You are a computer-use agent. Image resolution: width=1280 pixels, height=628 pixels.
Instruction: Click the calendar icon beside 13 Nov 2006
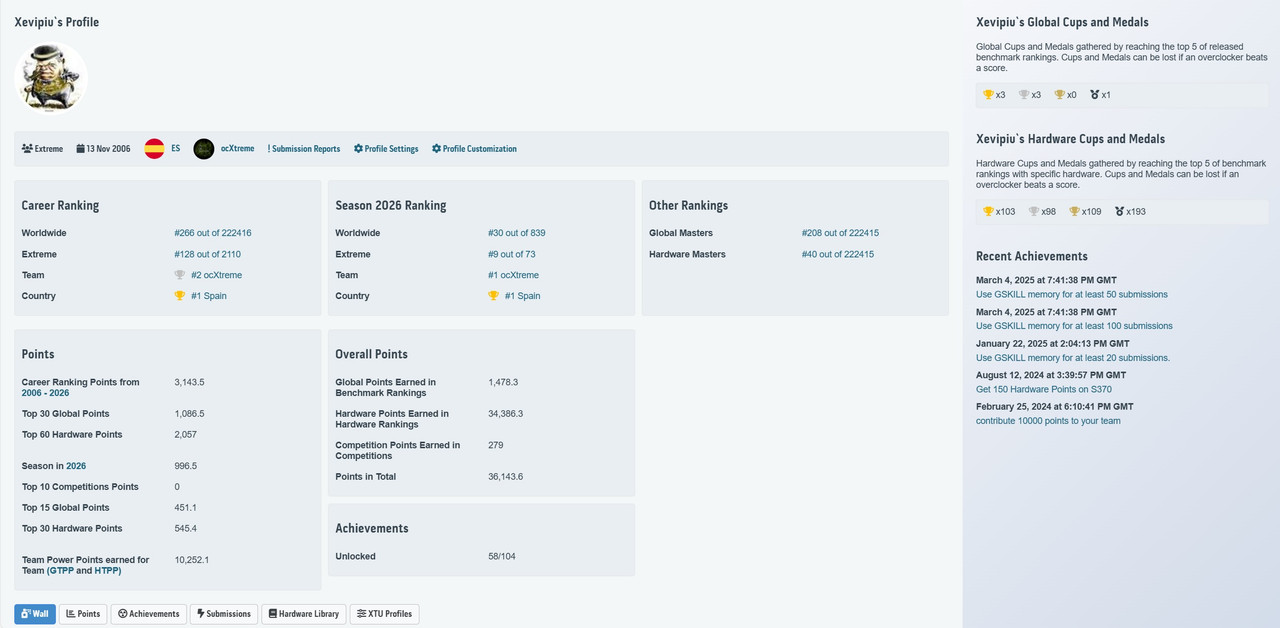(79, 149)
